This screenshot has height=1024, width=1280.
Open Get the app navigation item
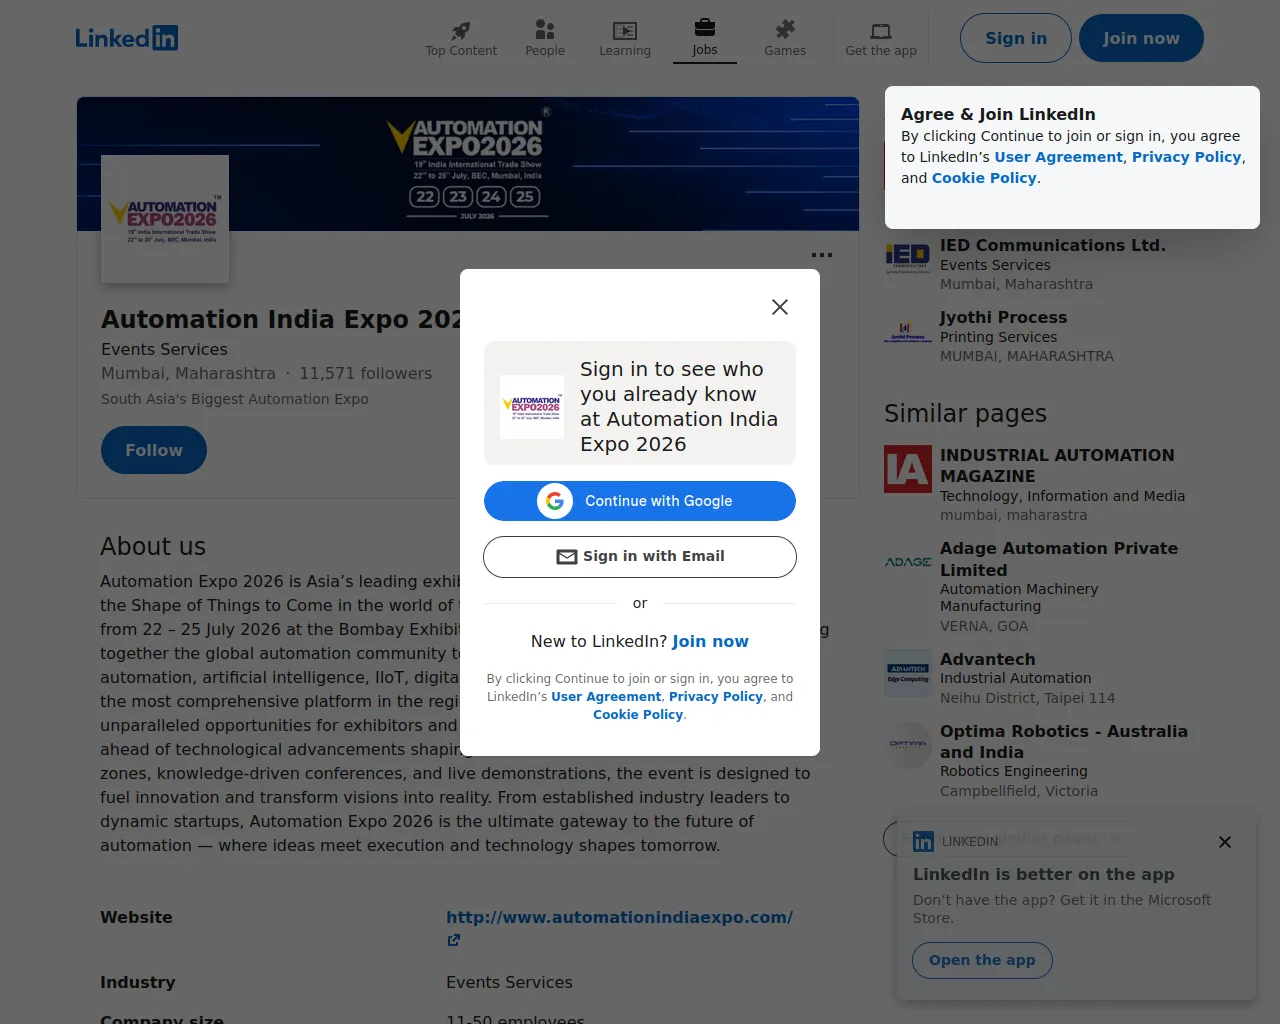[x=881, y=39]
